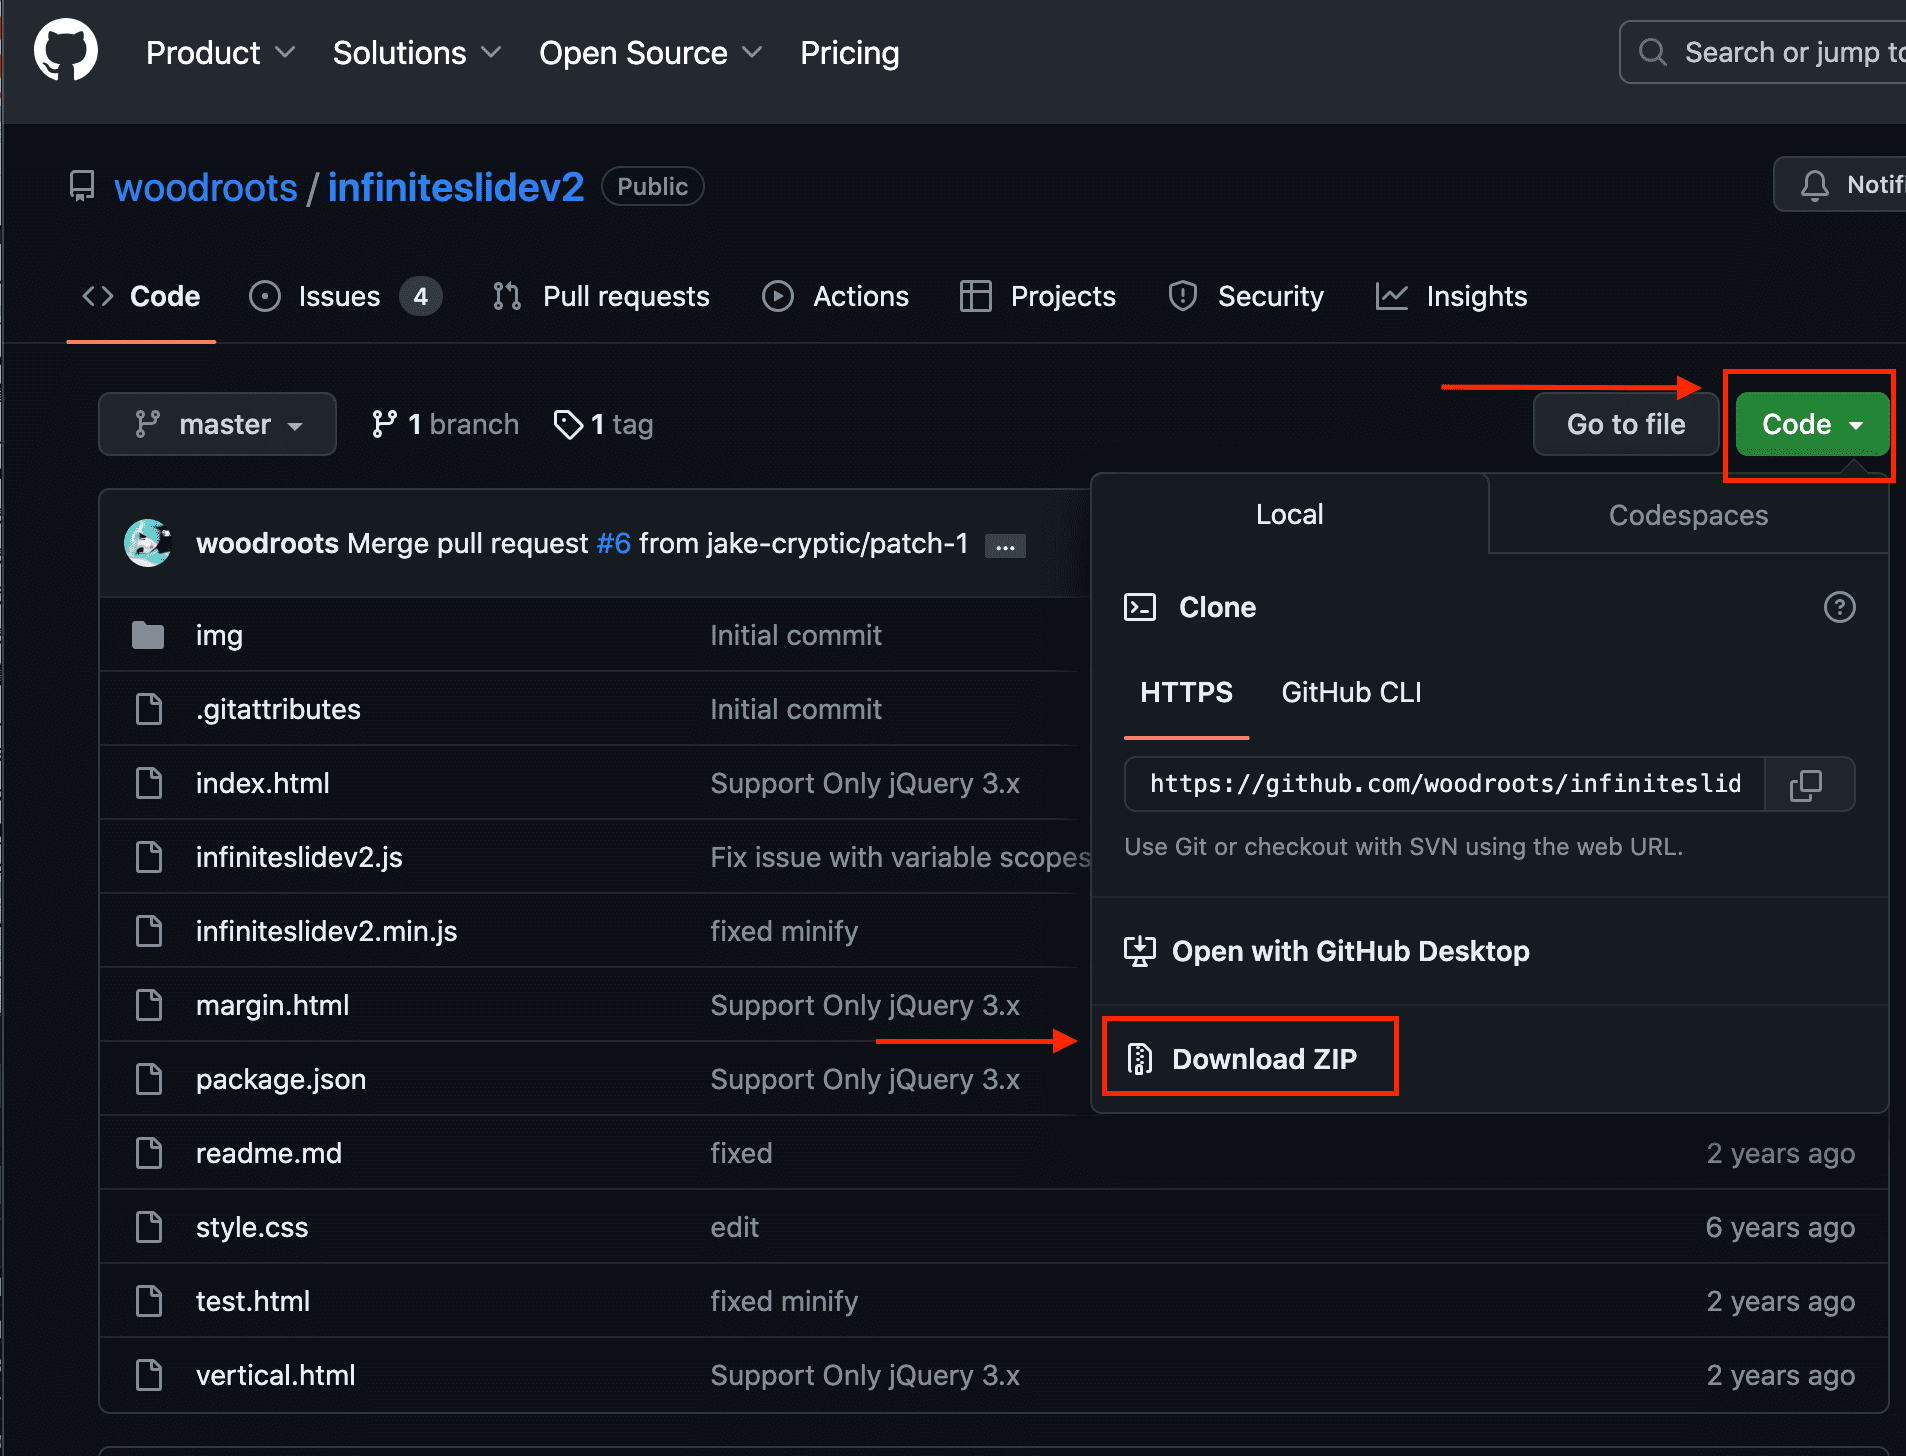Click Download ZIP
This screenshot has height=1456, width=1906.
coord(1250,1059)
